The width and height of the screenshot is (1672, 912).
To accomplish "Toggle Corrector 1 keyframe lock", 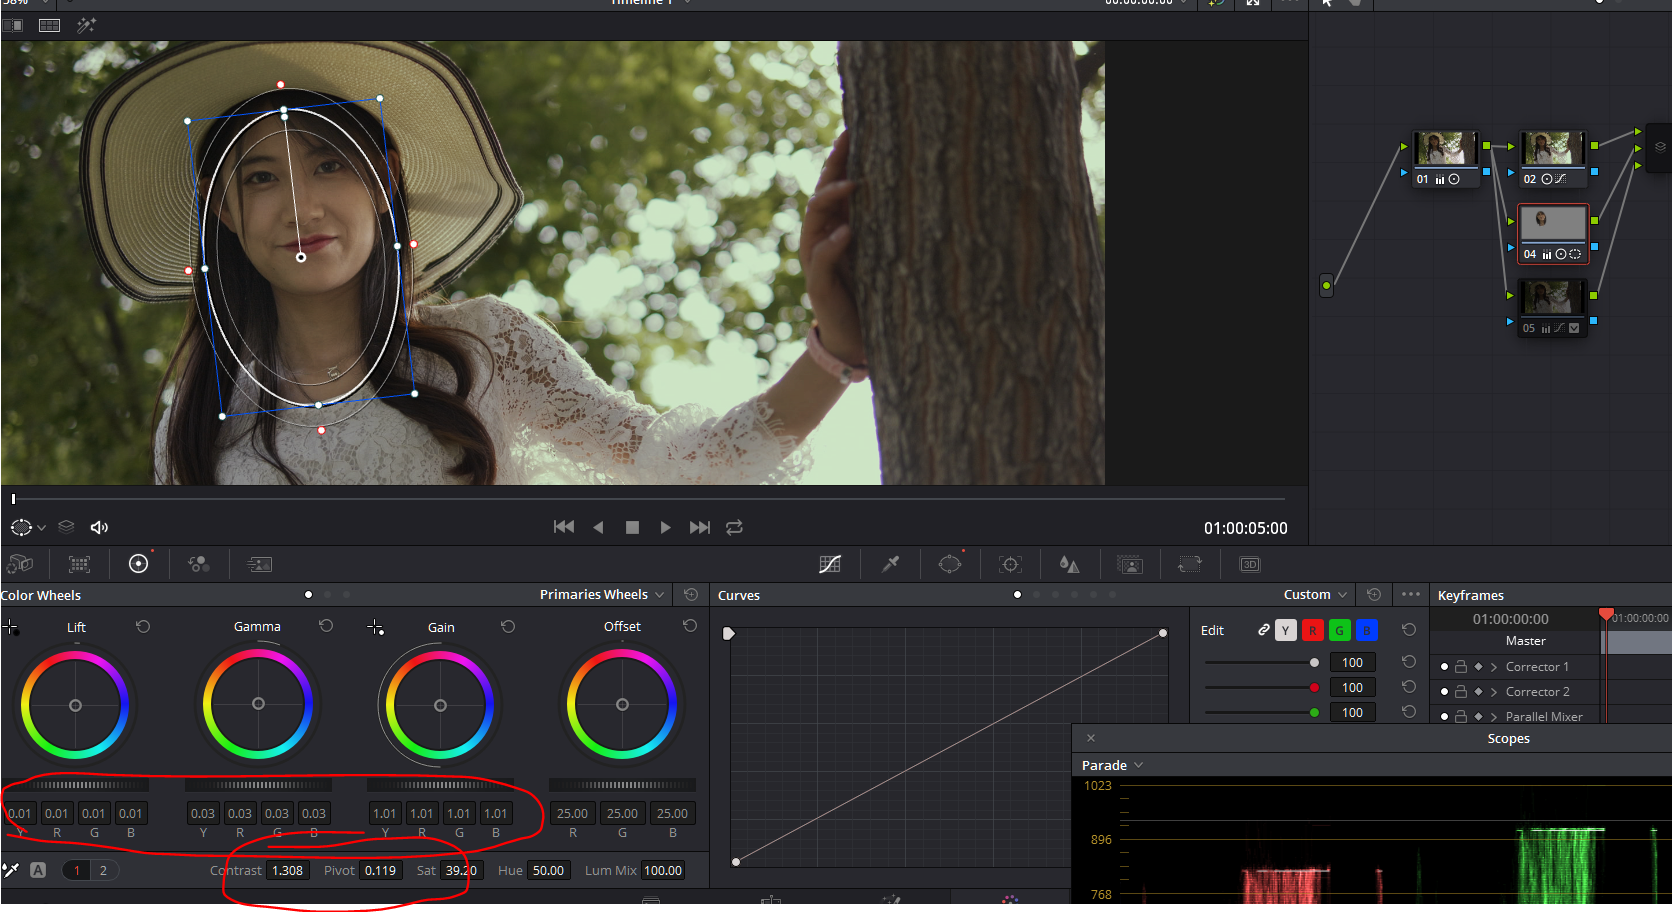I will click(x=1461, y=666).
